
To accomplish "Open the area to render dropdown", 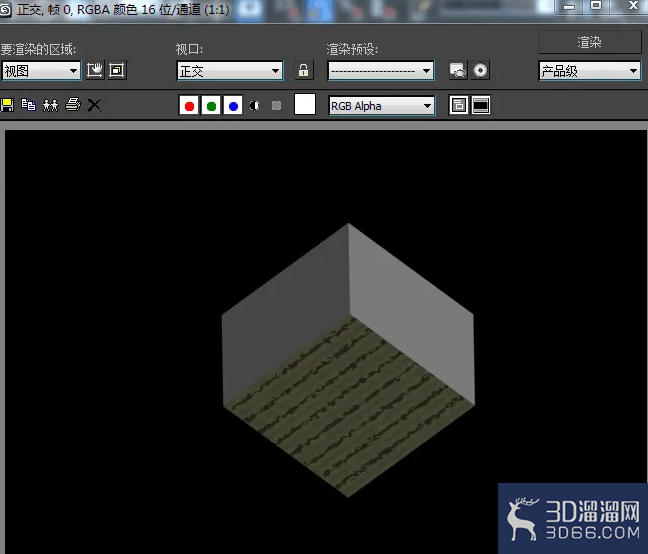I will (41, 71).
